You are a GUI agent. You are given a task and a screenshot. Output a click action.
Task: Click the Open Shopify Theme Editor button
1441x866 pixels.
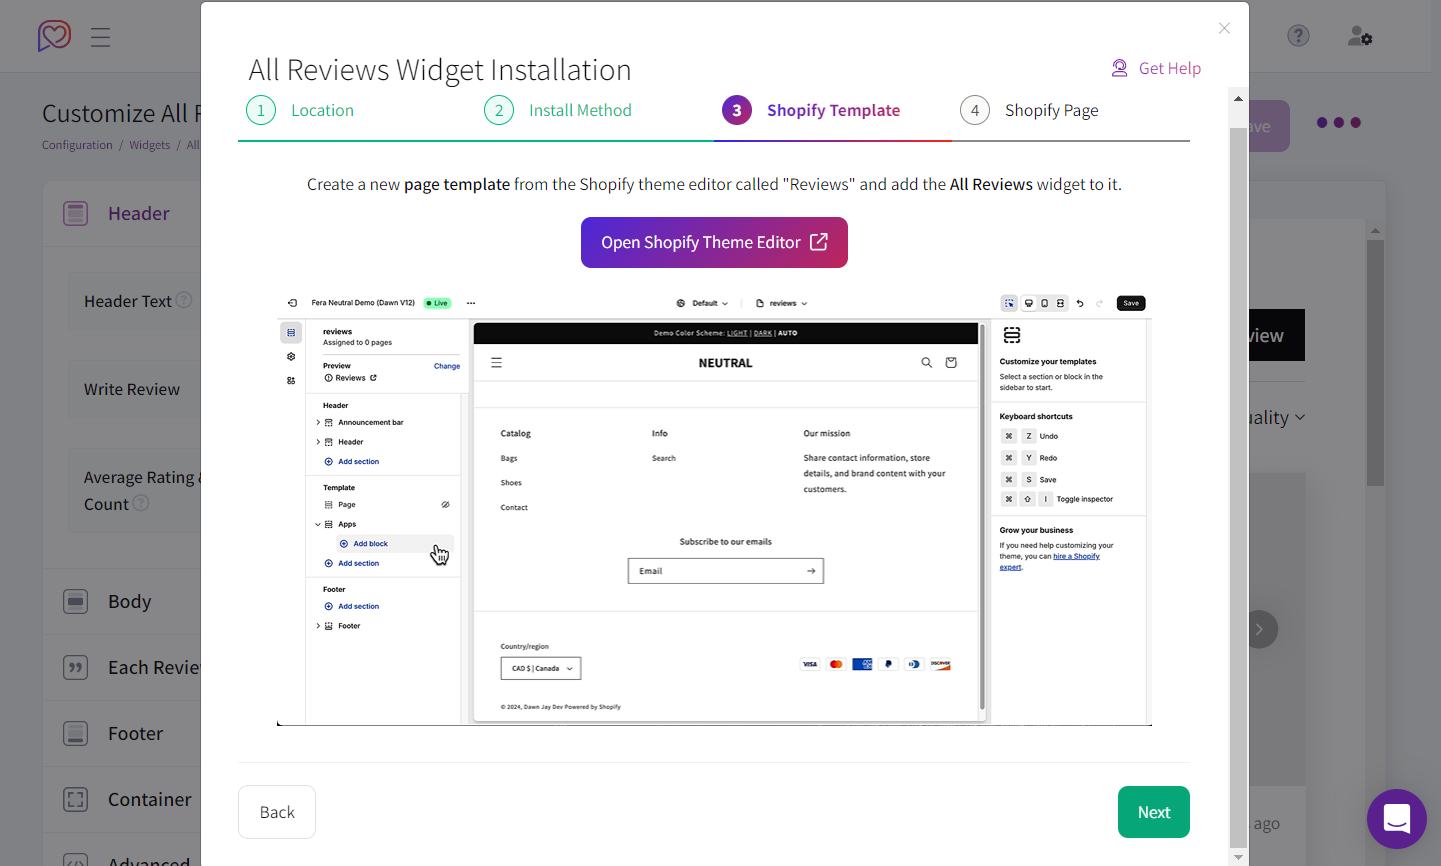point(714,242)
